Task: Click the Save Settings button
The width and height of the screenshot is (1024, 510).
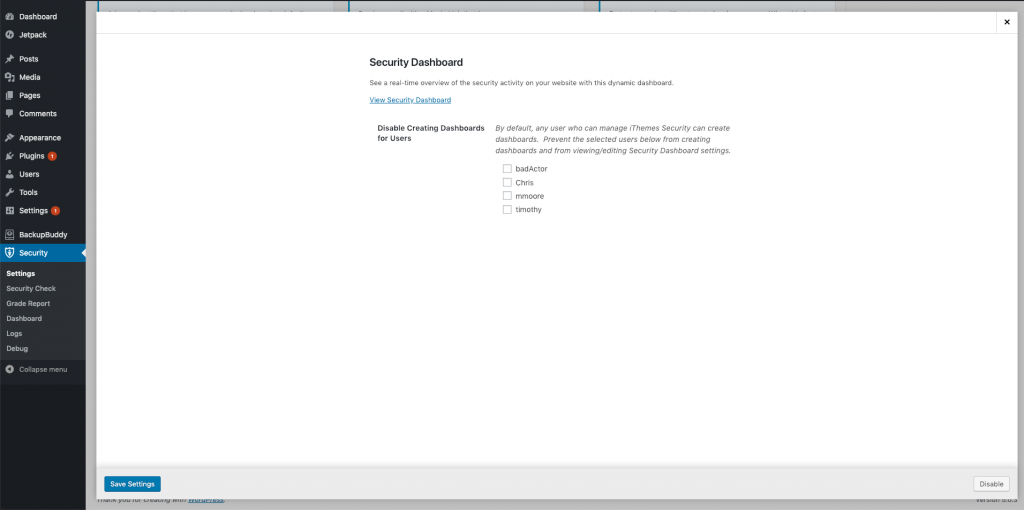Action: pyautogui.click(x=133, y=484)
